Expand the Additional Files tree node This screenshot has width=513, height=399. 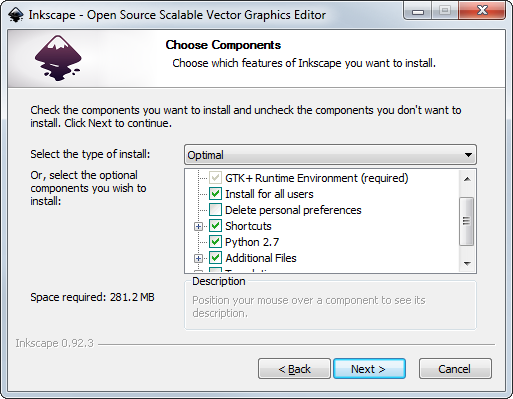pos(198,258)
